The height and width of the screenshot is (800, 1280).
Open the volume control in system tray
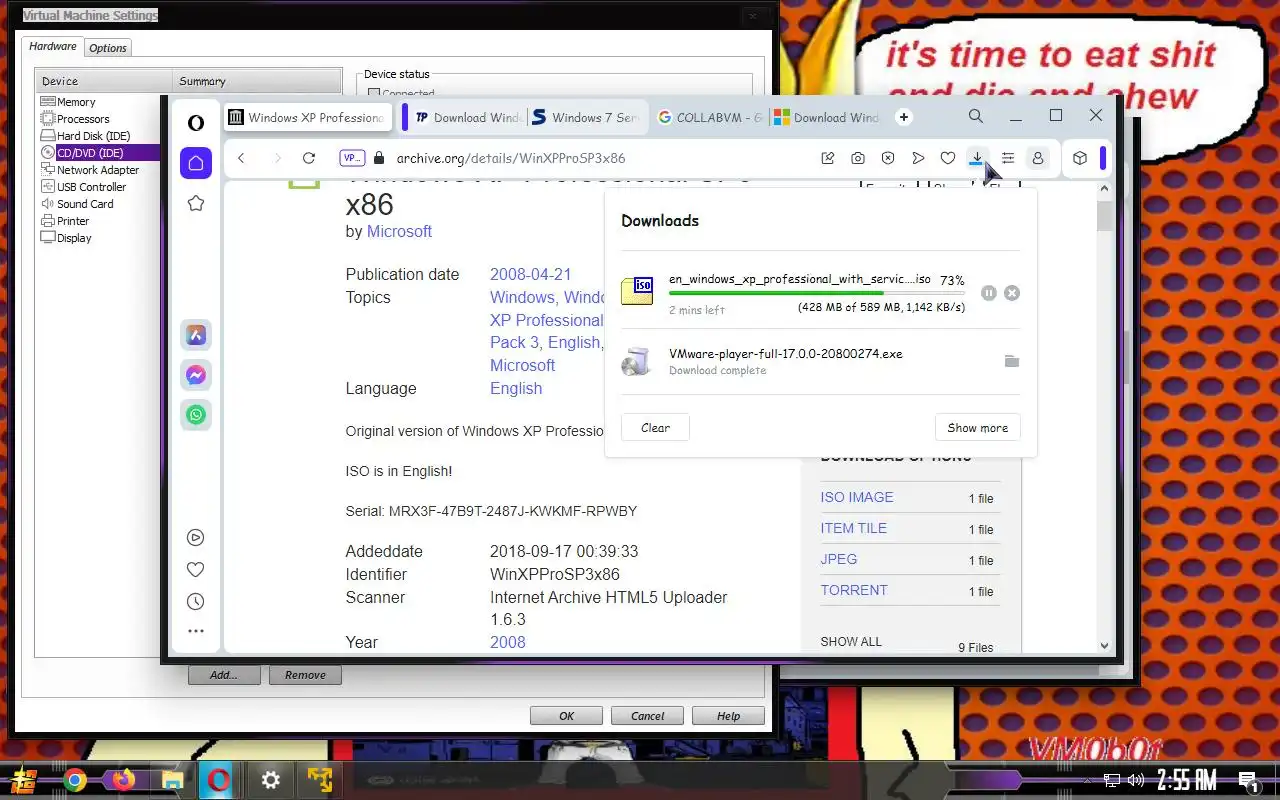click(x=1135, y=780)
